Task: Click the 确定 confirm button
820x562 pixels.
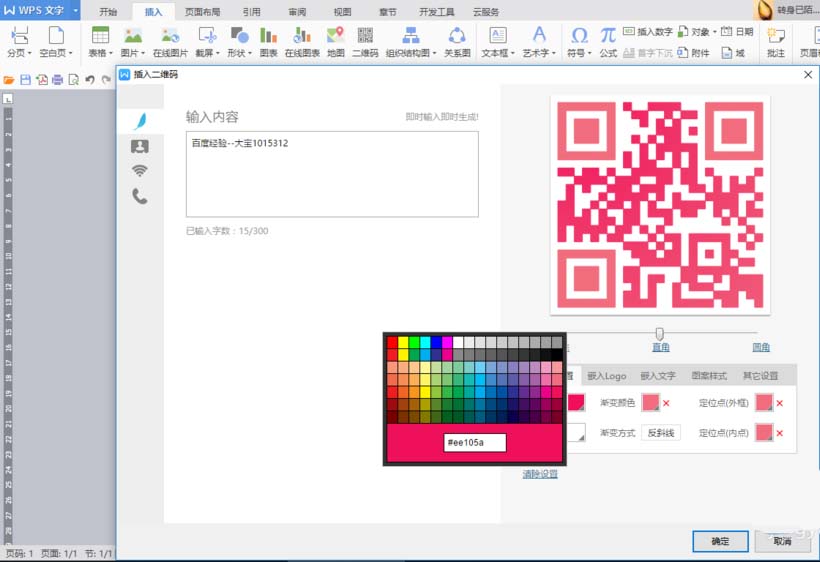Action: click(720, 541)
